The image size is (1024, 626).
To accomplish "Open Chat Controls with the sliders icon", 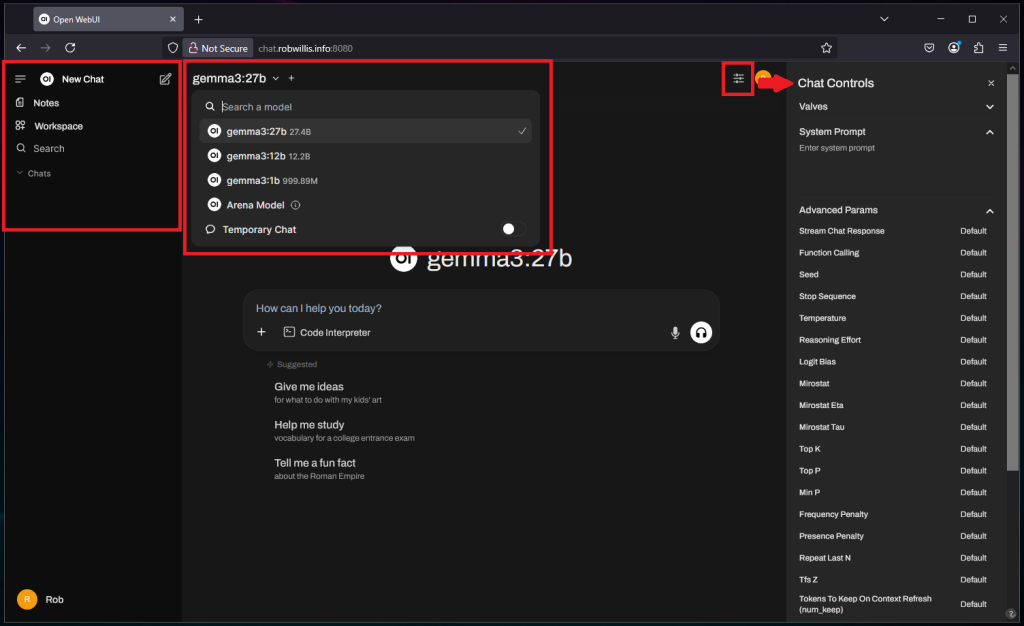I will [737, 78].
